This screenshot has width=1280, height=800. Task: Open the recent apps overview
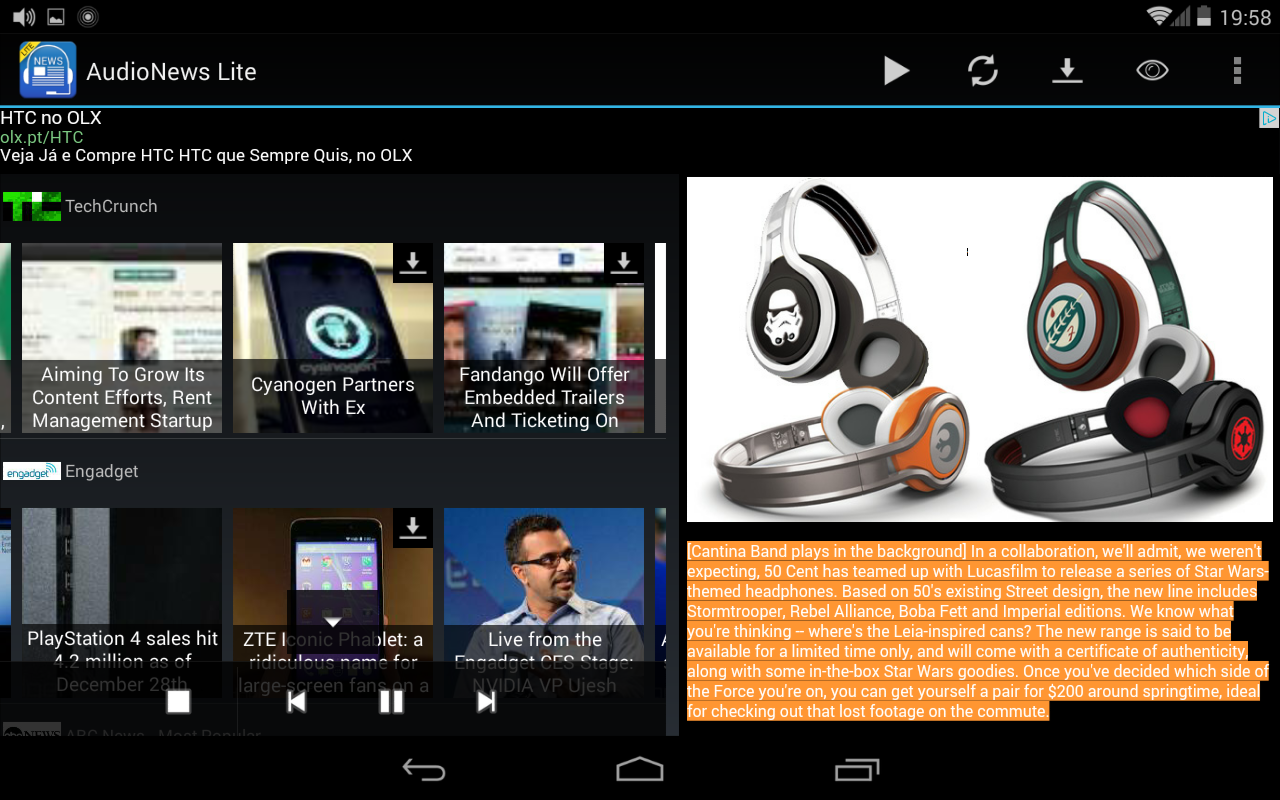[856, 769]
